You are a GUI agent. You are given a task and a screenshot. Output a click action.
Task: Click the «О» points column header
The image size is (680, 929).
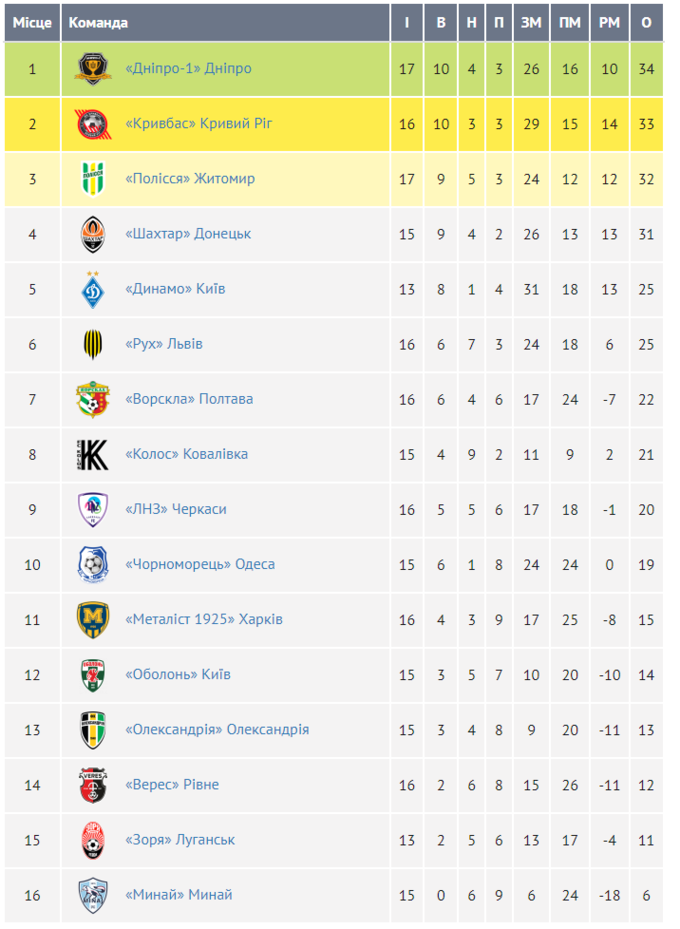coord(646,22)
